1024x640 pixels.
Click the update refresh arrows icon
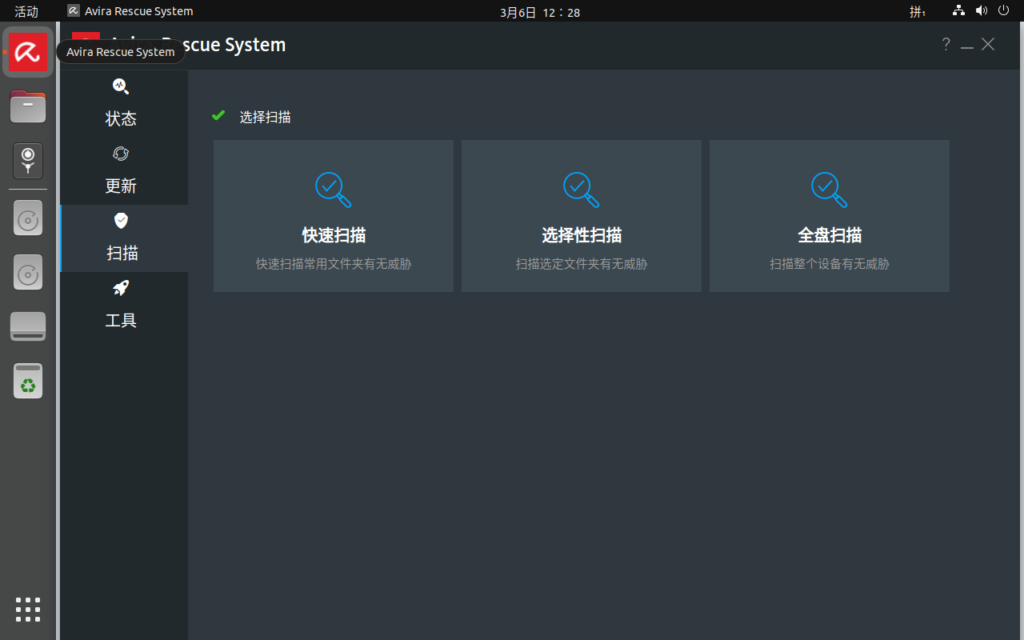120,153
